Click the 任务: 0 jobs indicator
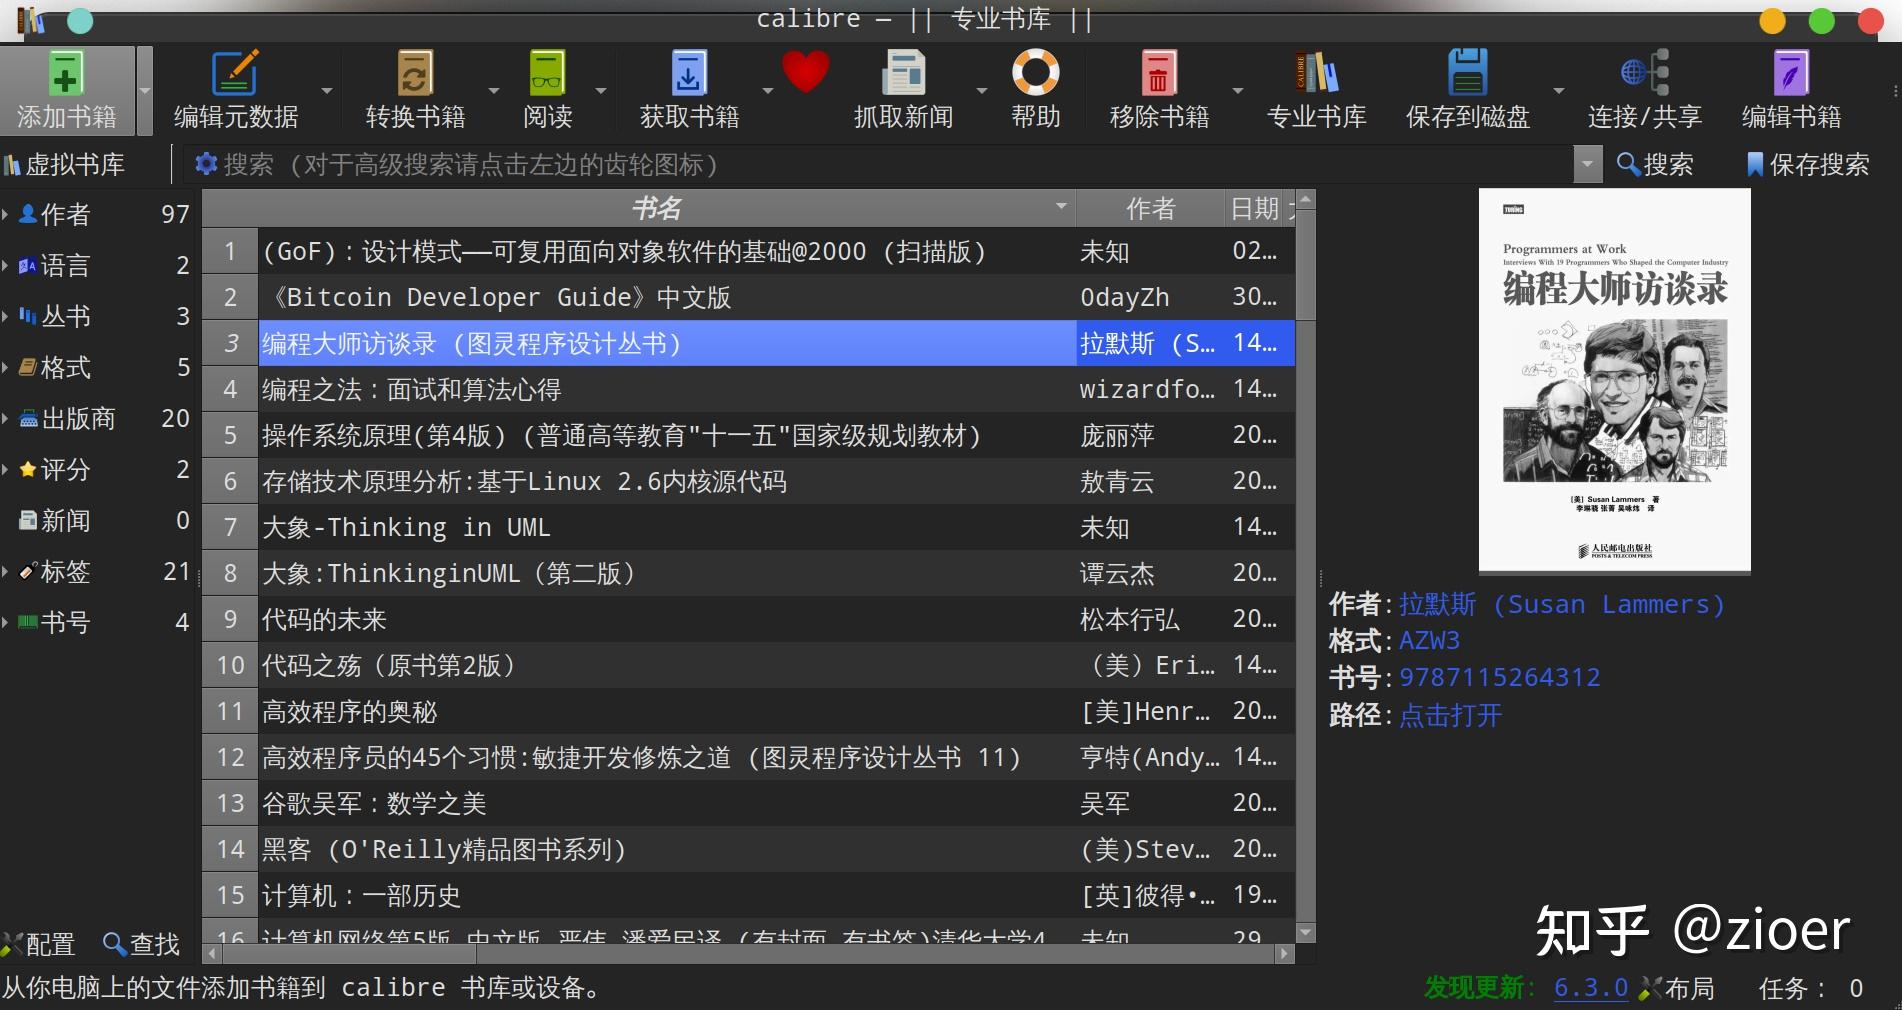This screenshot has width=1902, height=1010. [x=1810, y=988]
